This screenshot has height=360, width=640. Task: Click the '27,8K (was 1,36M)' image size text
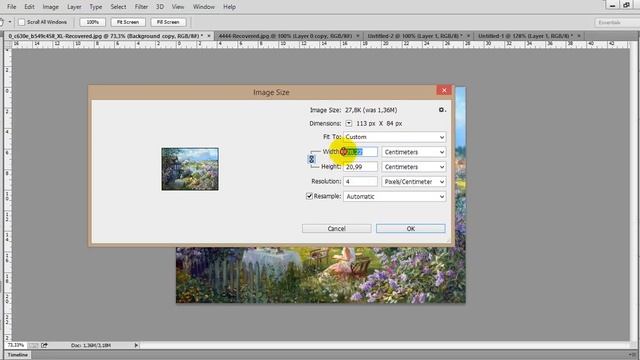coord(371,110)
